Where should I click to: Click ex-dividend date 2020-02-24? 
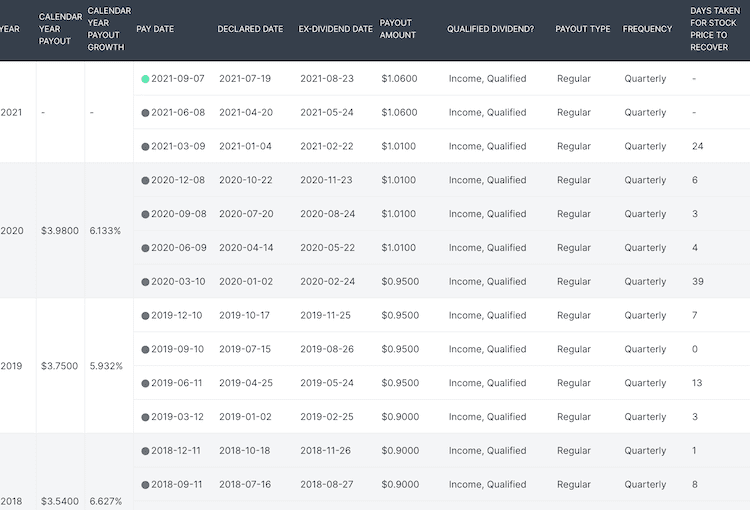pyautogui.click(x=328, y=282)
